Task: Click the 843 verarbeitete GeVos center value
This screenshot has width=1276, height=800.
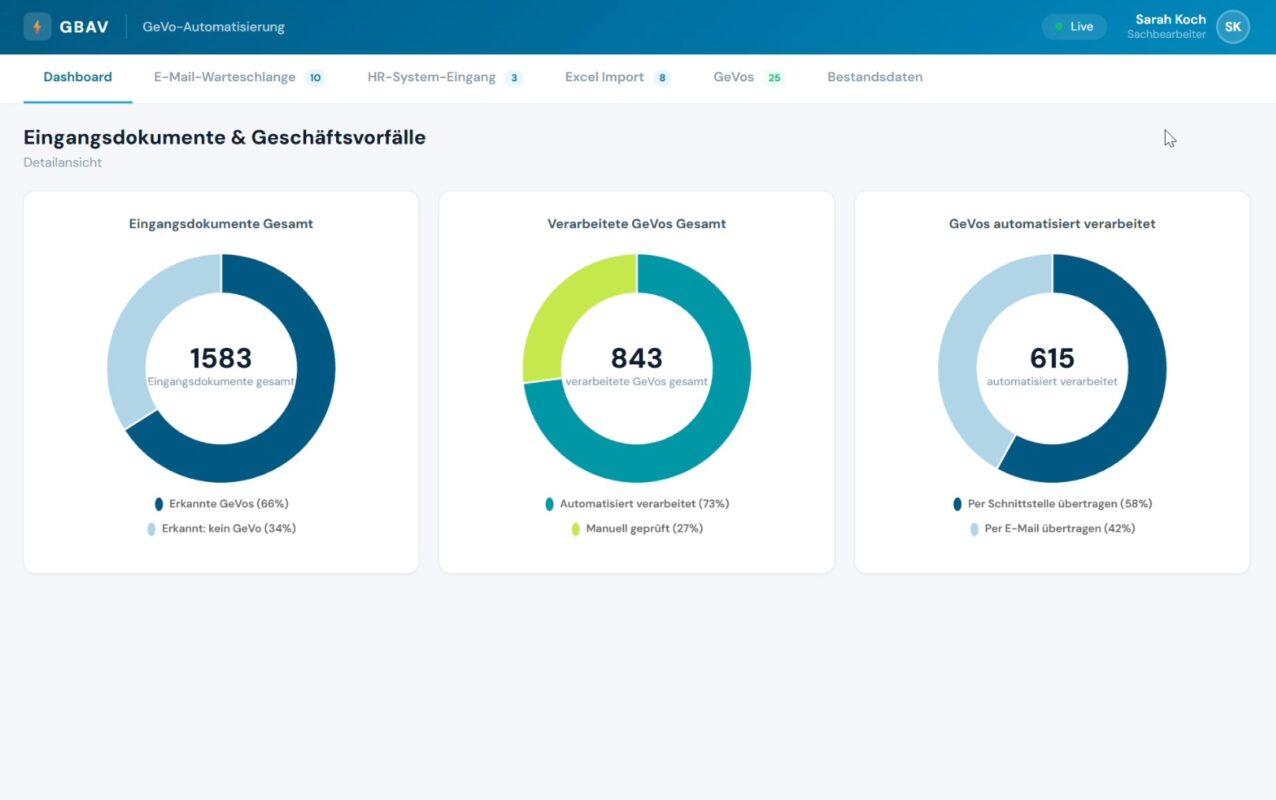Action: point(637,358)
